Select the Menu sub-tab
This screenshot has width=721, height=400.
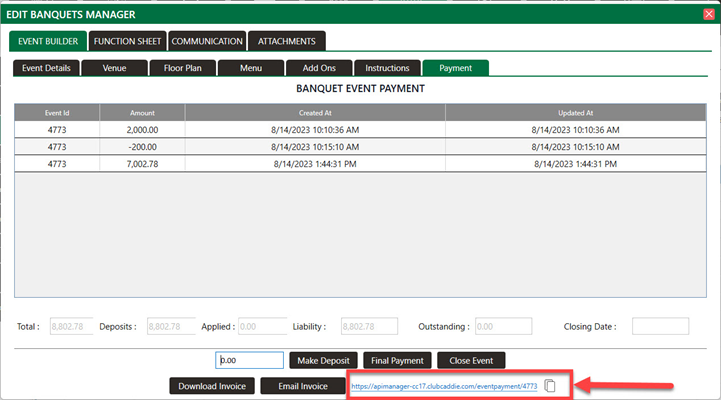[251, 68]
